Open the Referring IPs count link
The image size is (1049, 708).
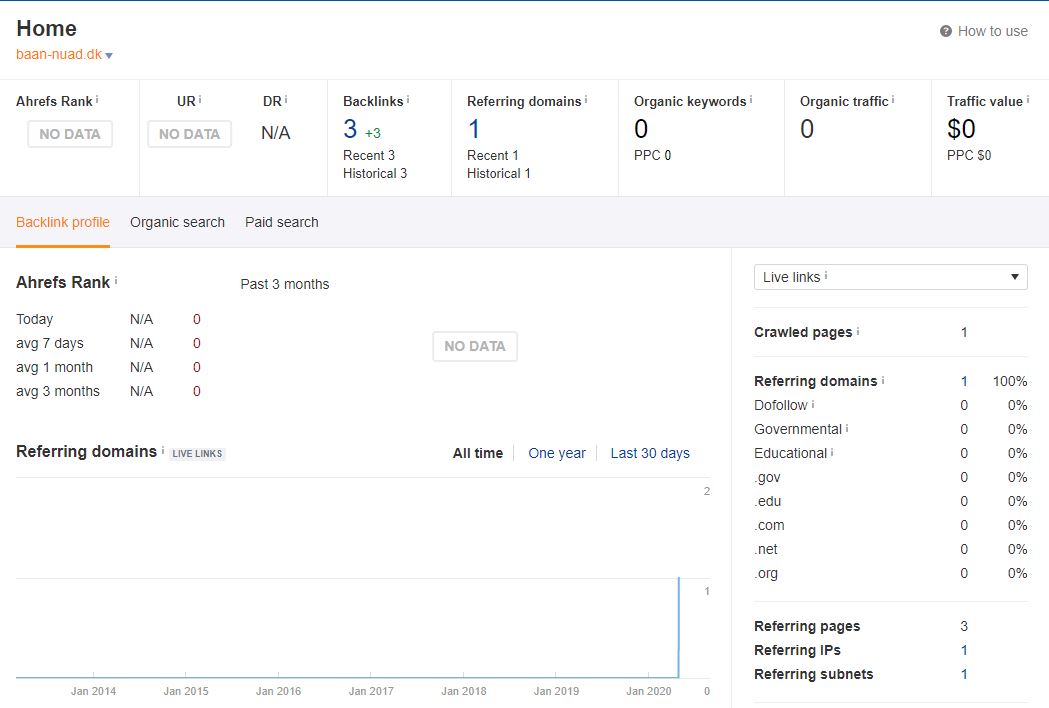click(x=964, y=650)
